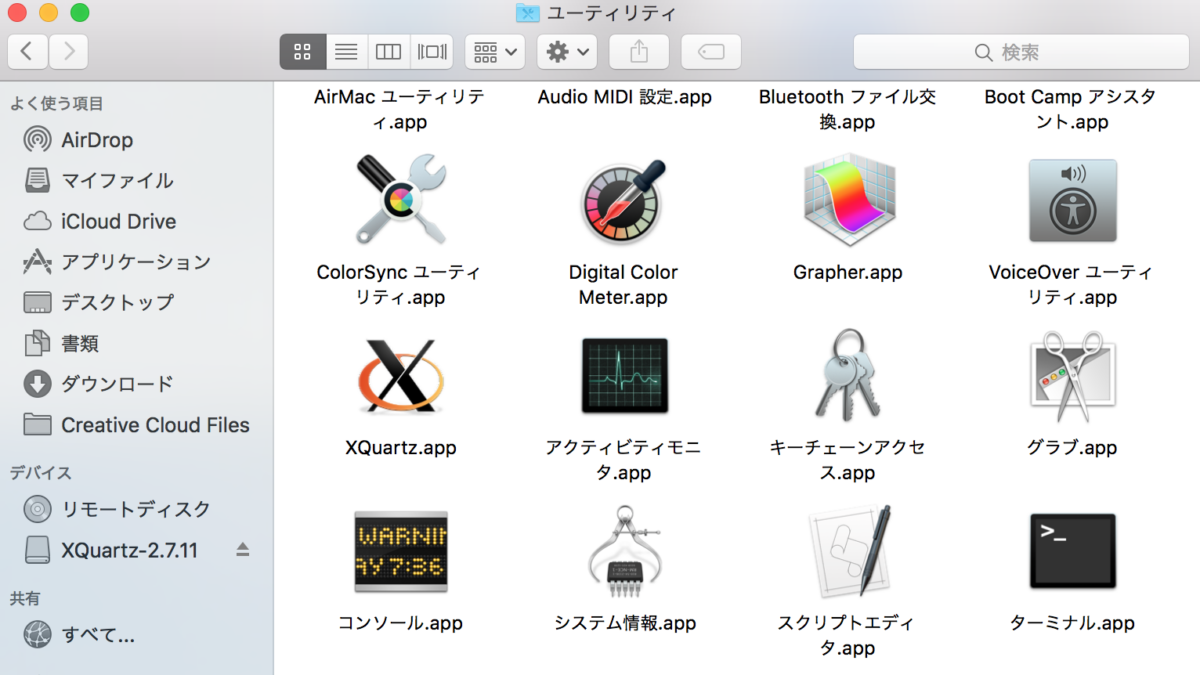Screen dimensions: 1200x675
Task: Switch to list view
Action: (x=346, y=51)
